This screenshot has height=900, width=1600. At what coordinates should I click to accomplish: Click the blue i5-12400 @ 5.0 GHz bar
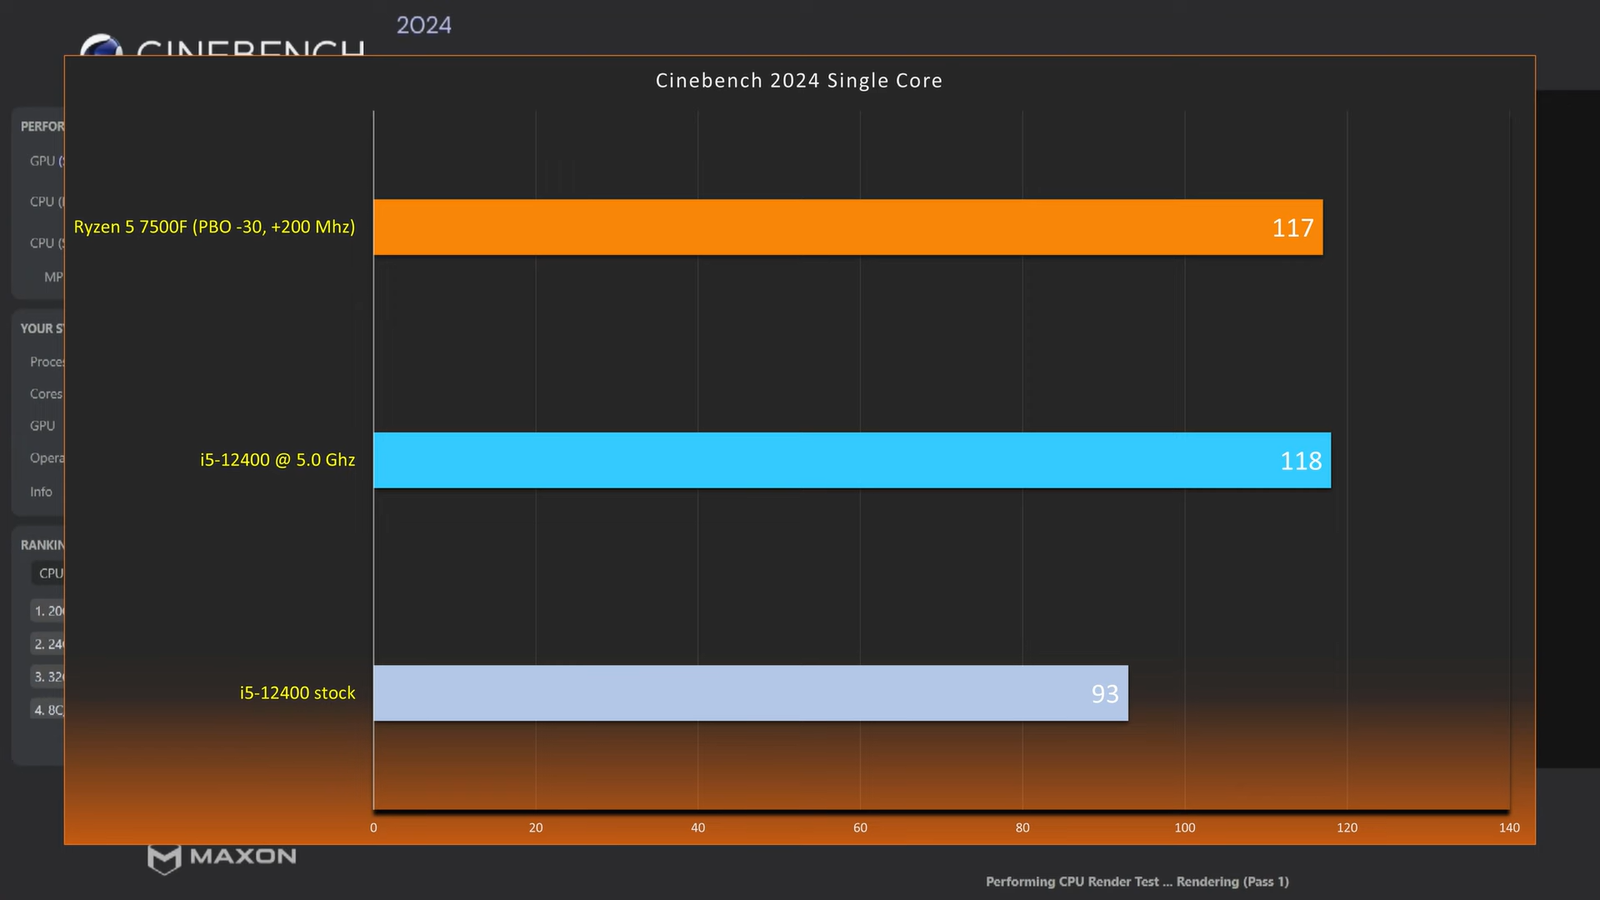point(851,460)
